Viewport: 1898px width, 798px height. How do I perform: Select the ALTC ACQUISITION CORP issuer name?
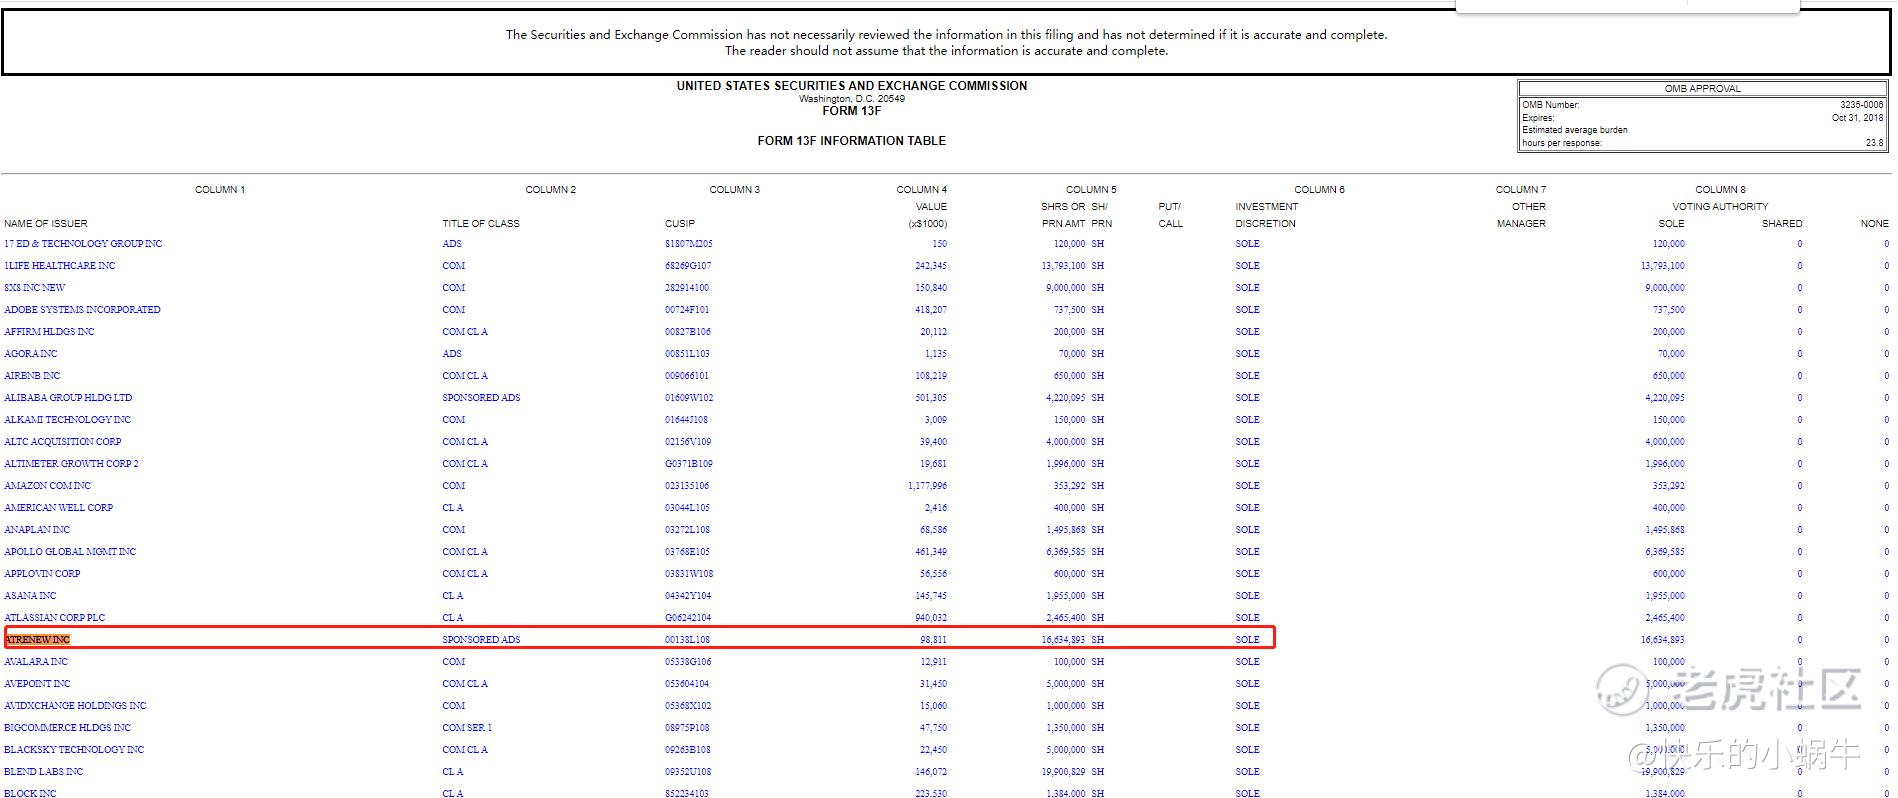coord(63,442)
